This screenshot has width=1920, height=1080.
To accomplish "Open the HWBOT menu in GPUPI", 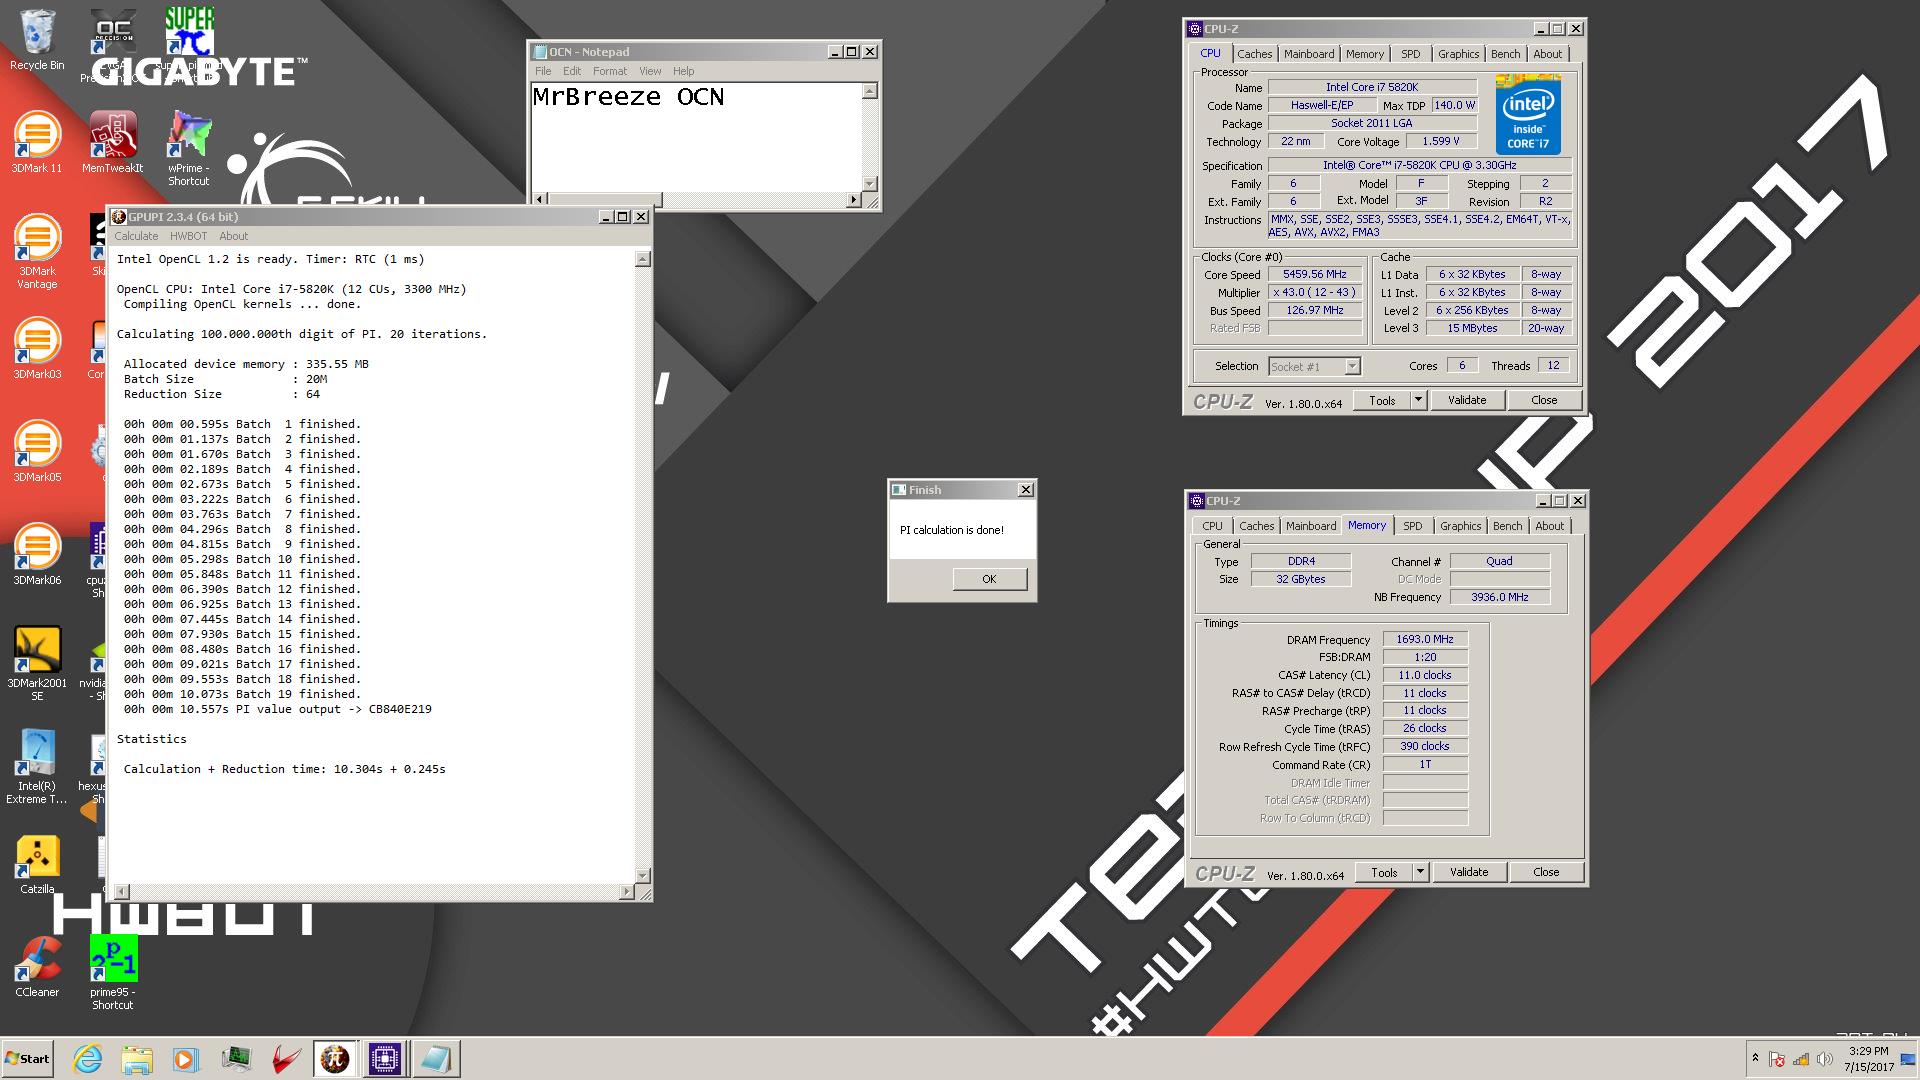I will coord(188,236).
